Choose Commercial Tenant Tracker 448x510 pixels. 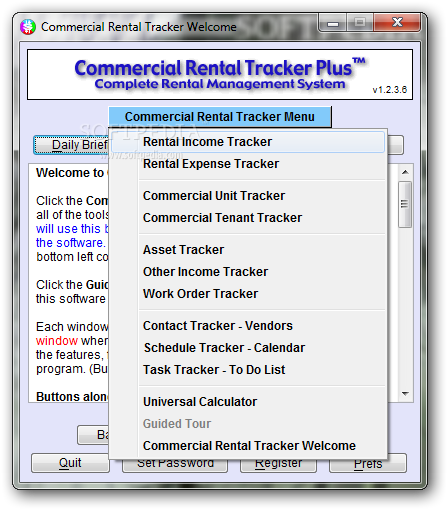pos(248,218)
